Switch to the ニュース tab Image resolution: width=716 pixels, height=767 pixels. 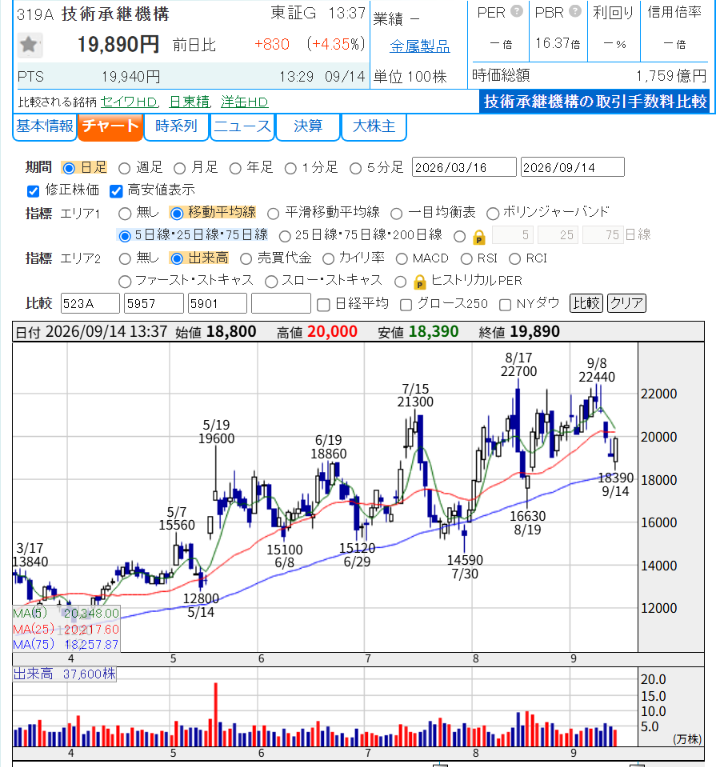tap(243, 127)
